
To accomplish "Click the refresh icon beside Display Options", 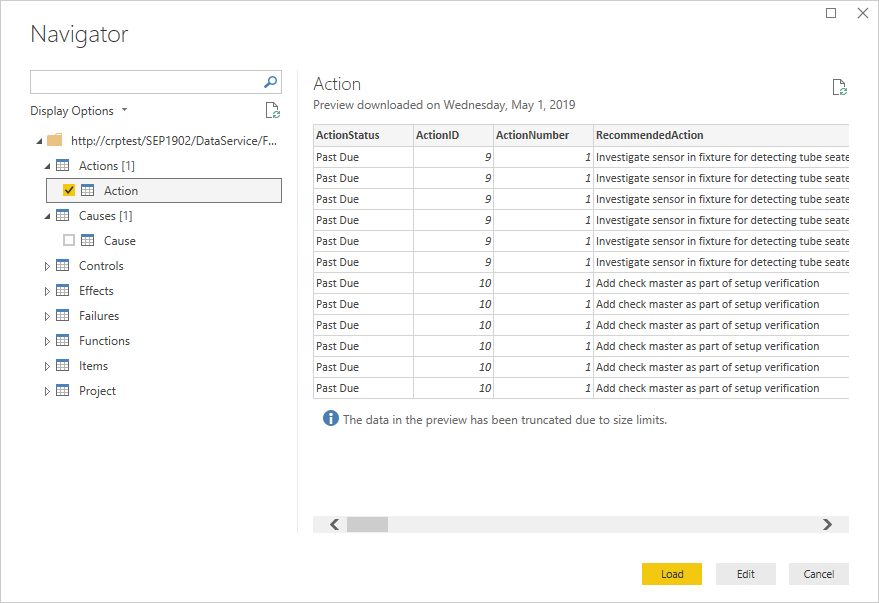I will 272,111.
